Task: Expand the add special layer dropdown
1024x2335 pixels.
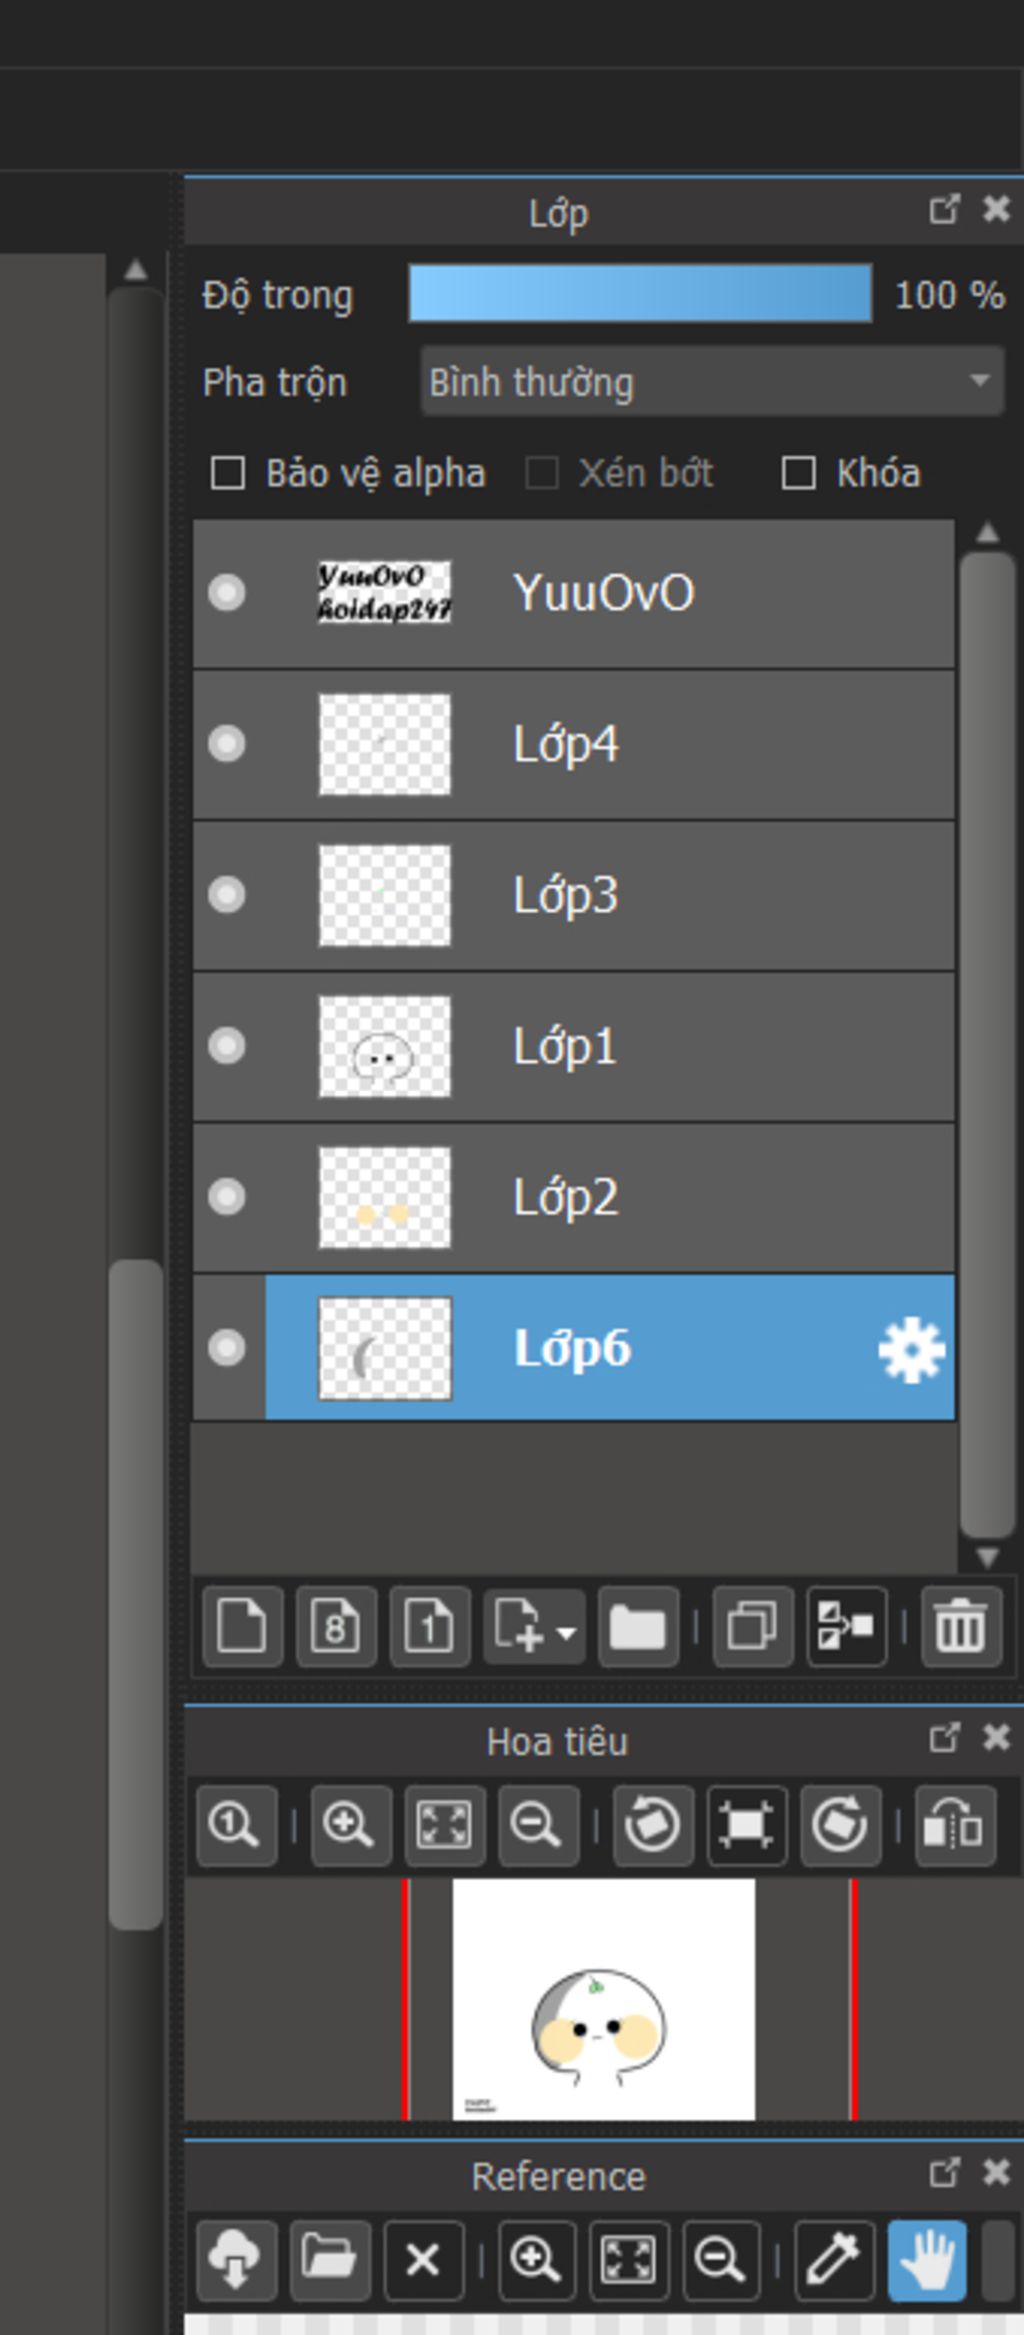Action: [x=566, y=1631]
